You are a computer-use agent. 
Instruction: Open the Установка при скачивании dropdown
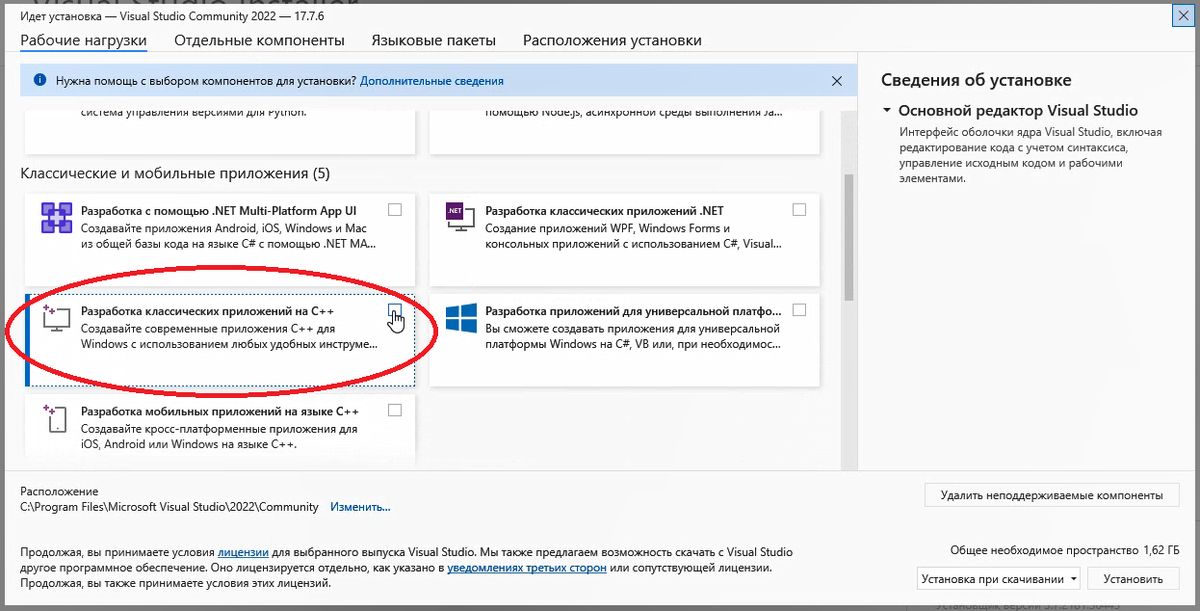point(1000,578)
